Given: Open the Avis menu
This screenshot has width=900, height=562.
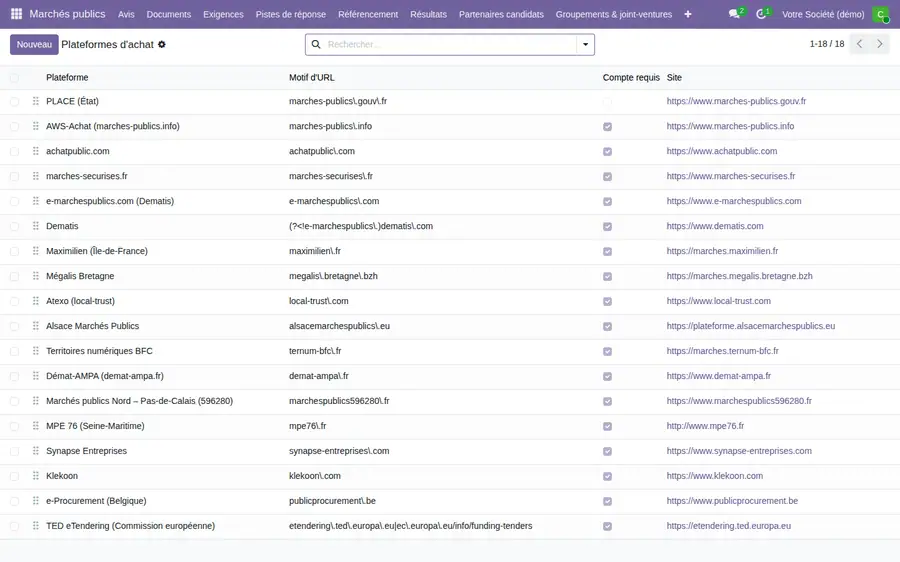Looking at the screenshot, I should point(126,14).
